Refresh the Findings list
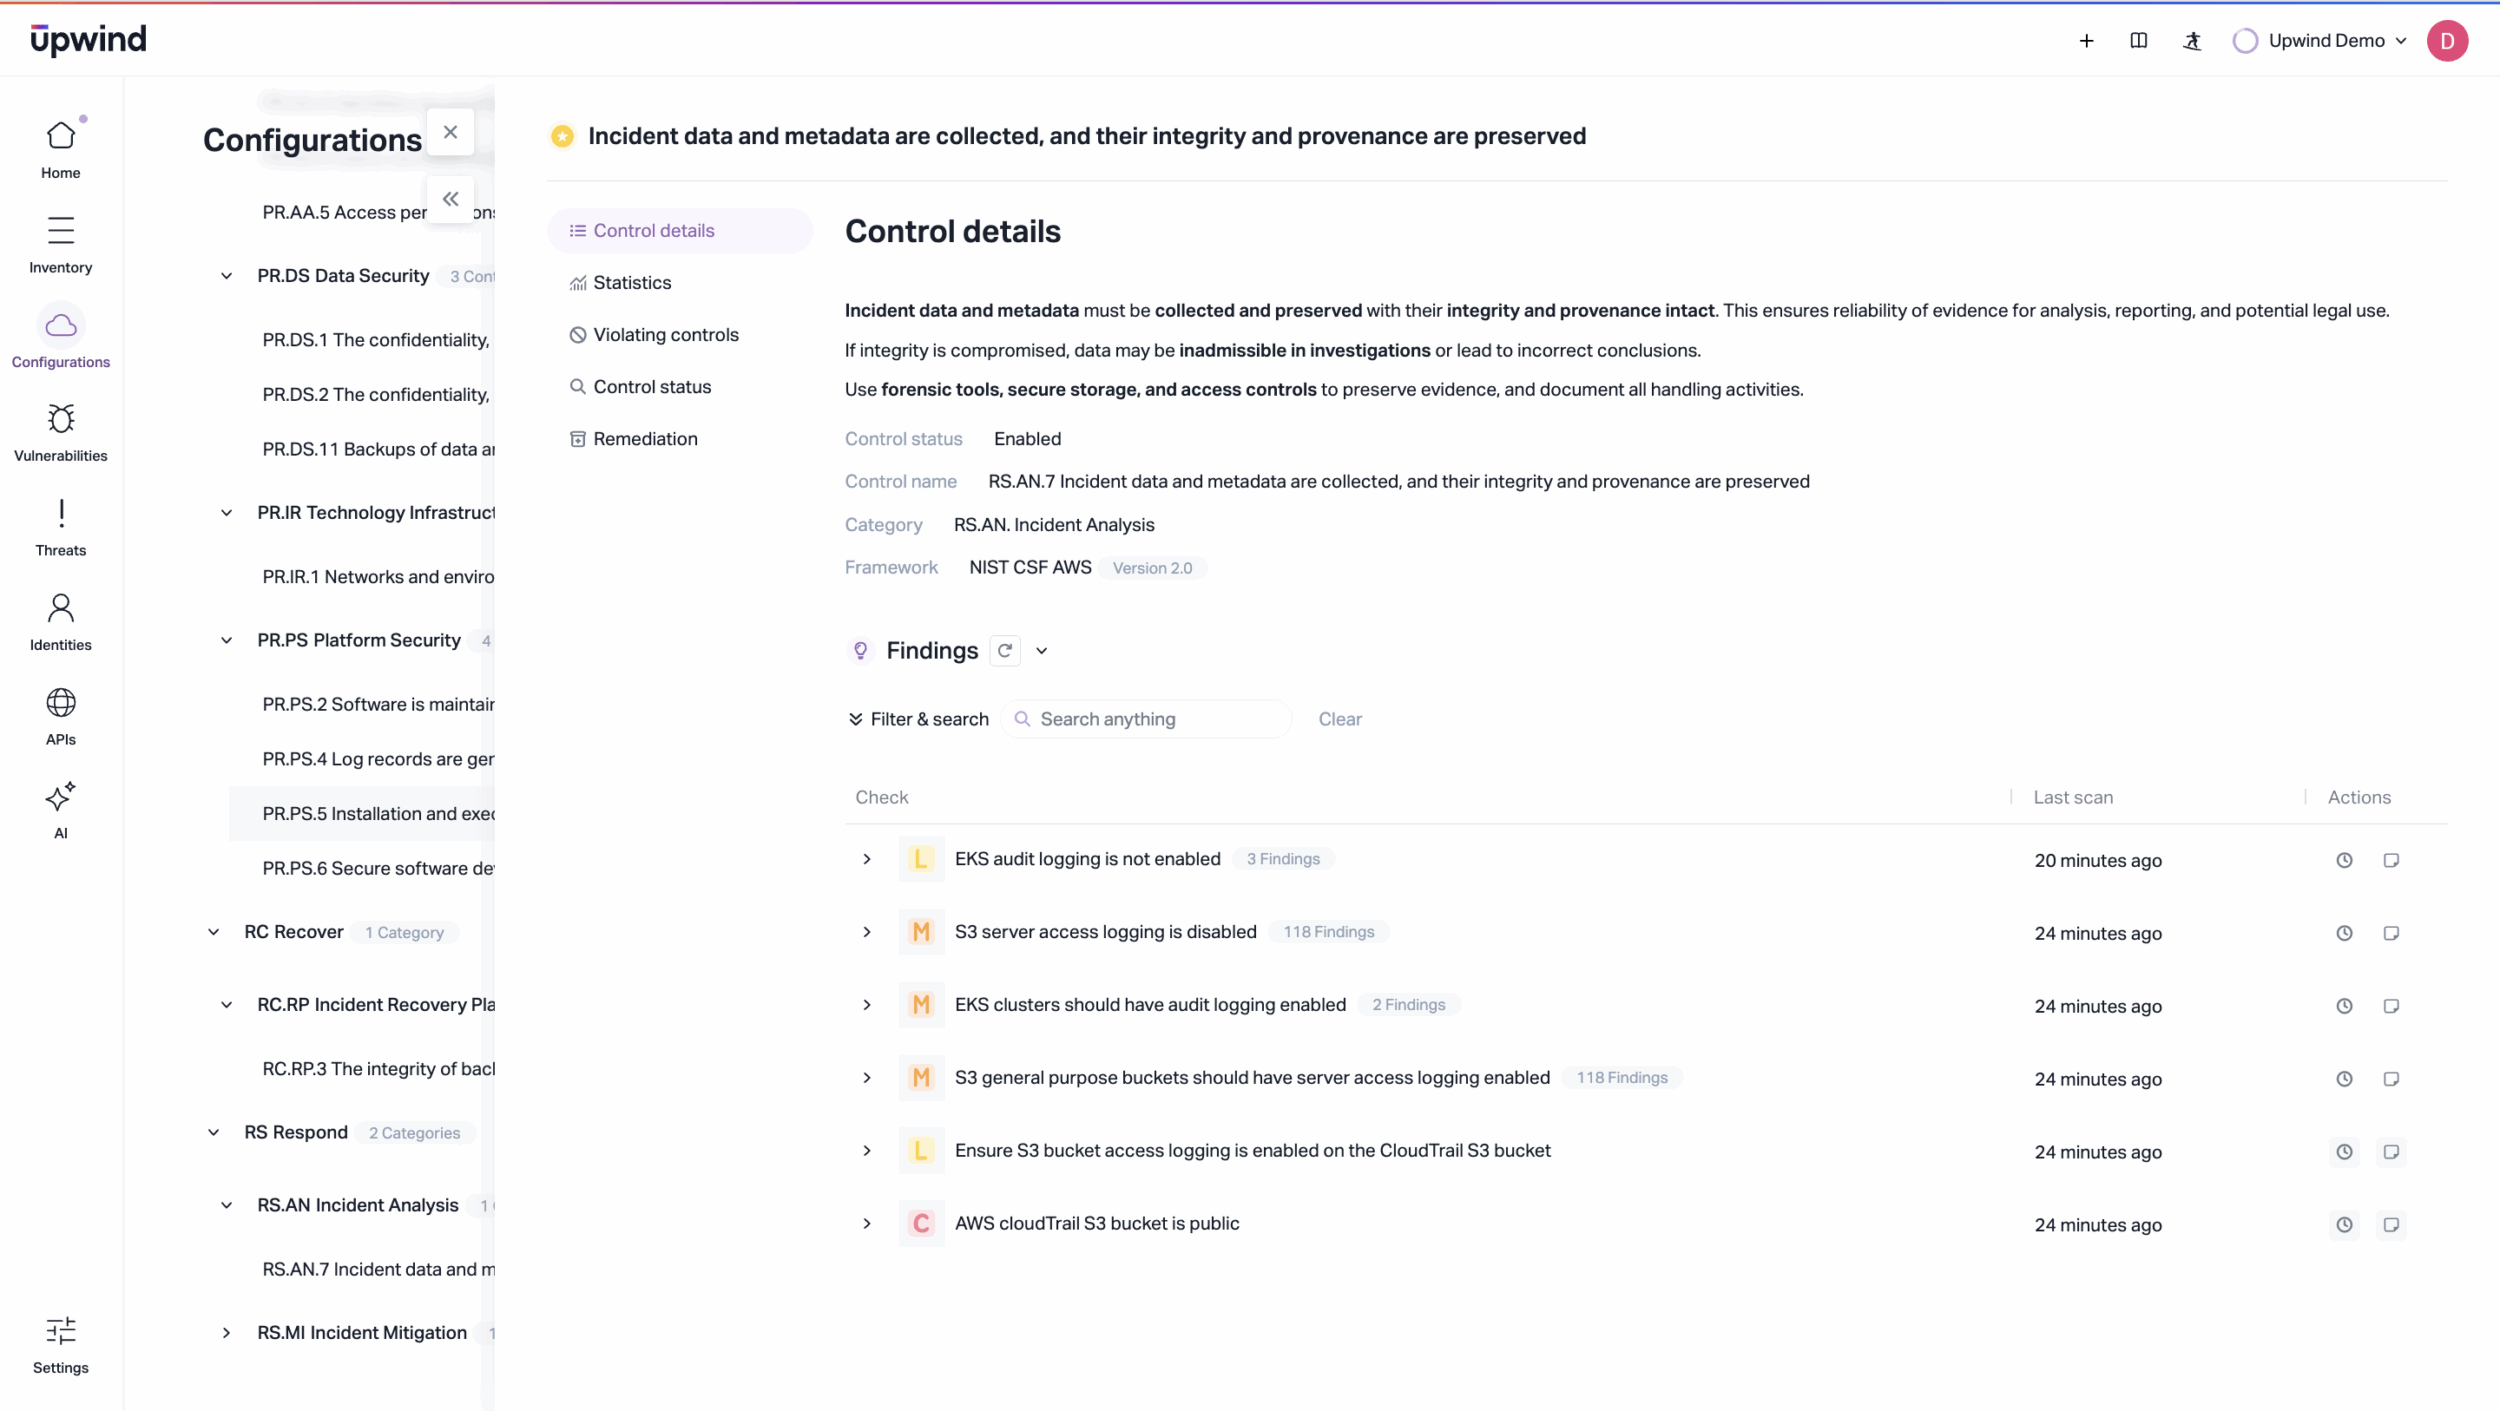Image resolution: width=2500 pixels, height=1411 pixels. 1005,651
